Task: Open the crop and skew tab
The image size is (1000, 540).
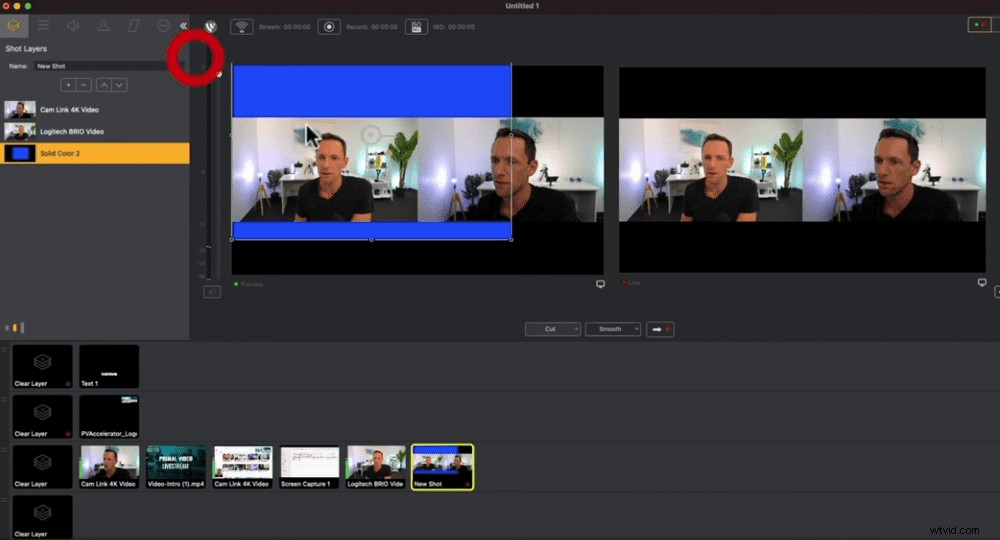Action: 133,26
